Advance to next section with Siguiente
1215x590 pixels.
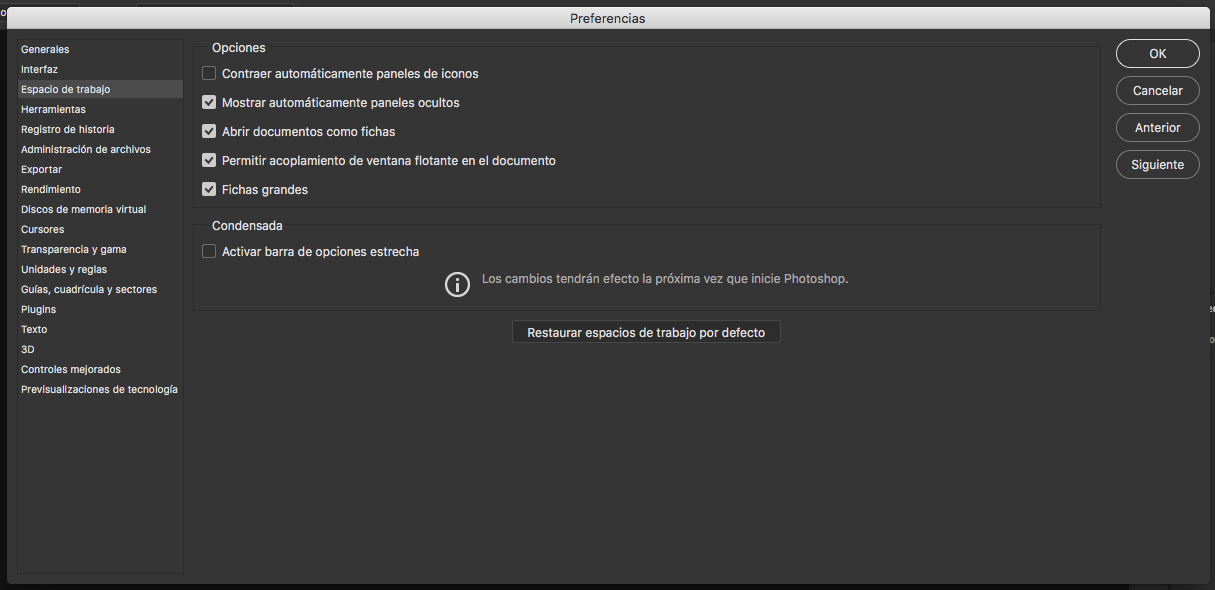[1157, 165]
